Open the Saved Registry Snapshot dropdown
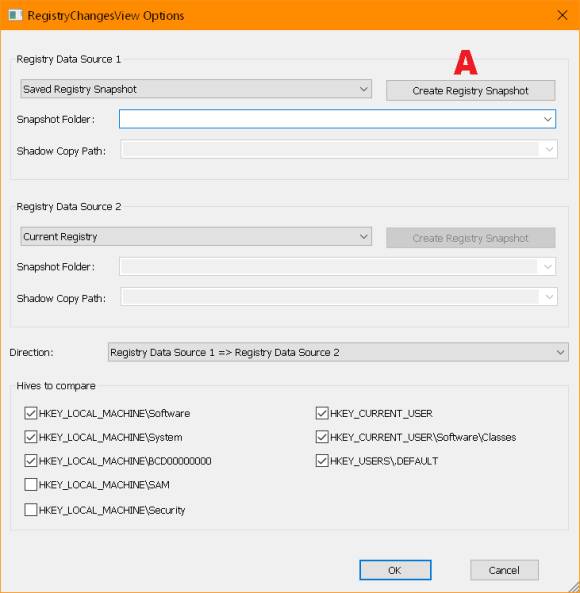The image size is (580, 593). coord(196,89)
